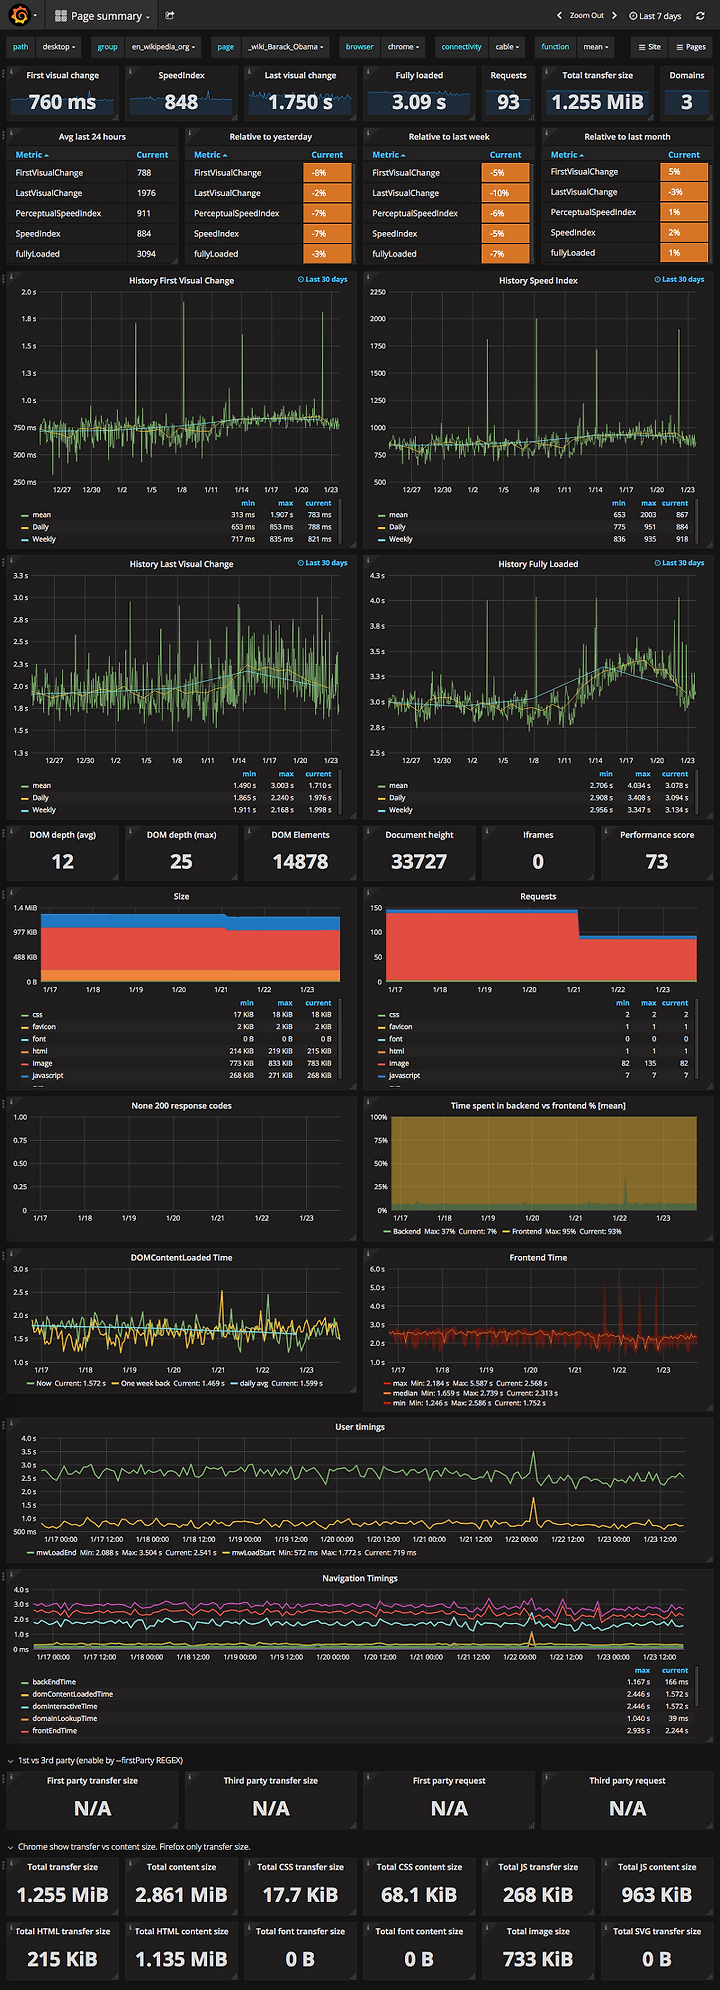Click Total image size 733 KiB value
The height and width of the screenshot is (1990, 720).
coord(538,1959)
